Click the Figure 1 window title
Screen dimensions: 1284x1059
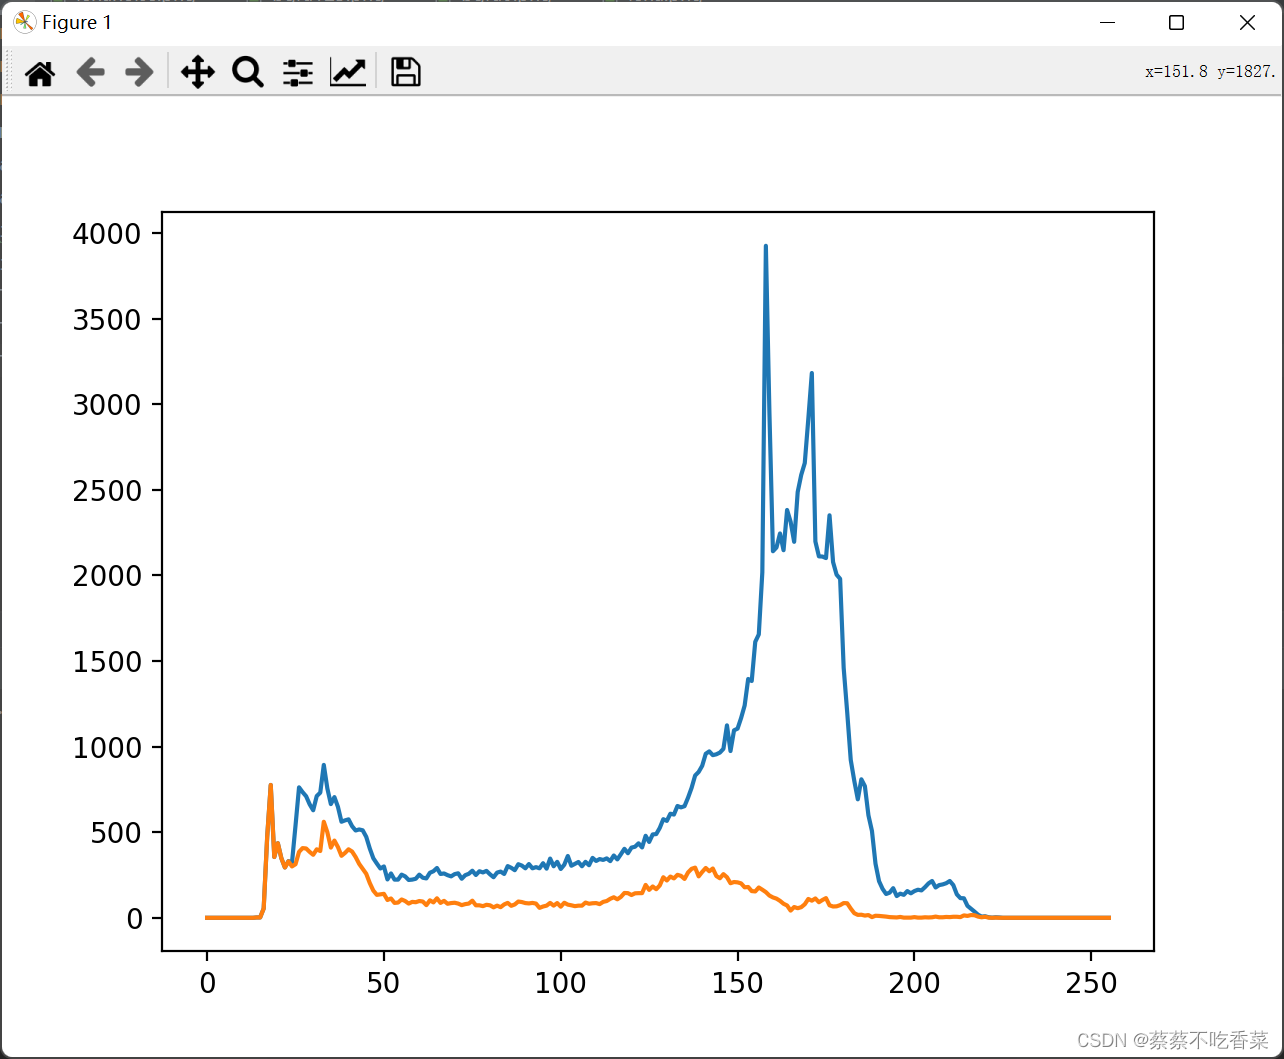(77, 22)
